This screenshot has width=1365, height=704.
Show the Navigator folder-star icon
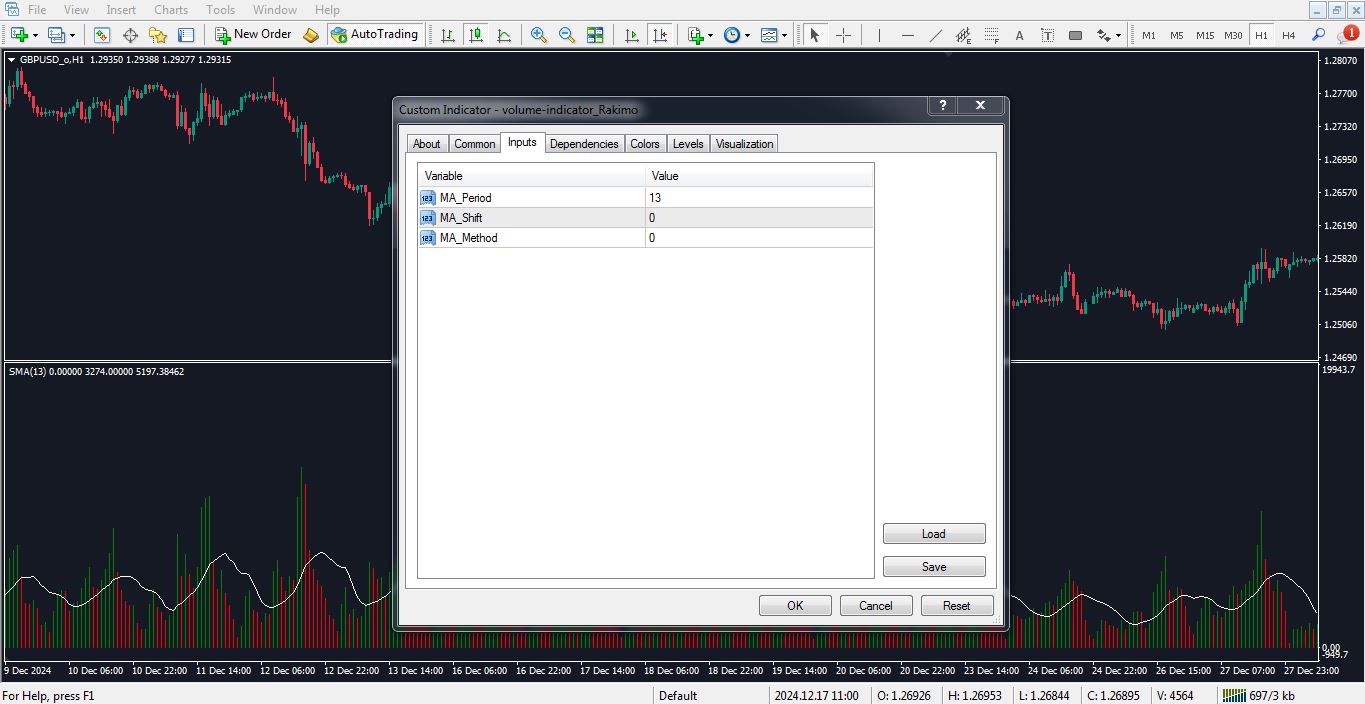coord(158,35)
